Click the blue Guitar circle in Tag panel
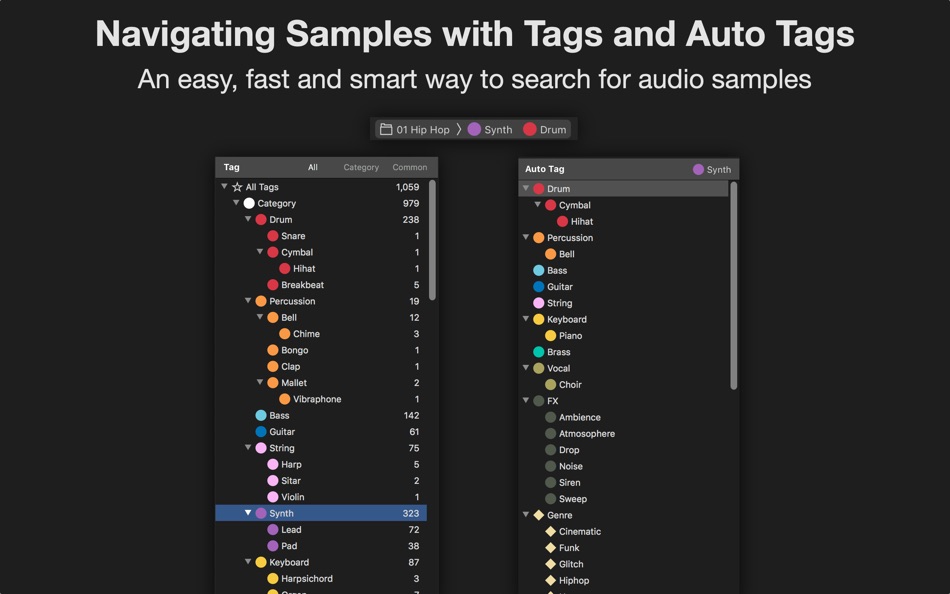Image resolution: width=950 pixels, height=594 pixels. click(x=261, y=432)
